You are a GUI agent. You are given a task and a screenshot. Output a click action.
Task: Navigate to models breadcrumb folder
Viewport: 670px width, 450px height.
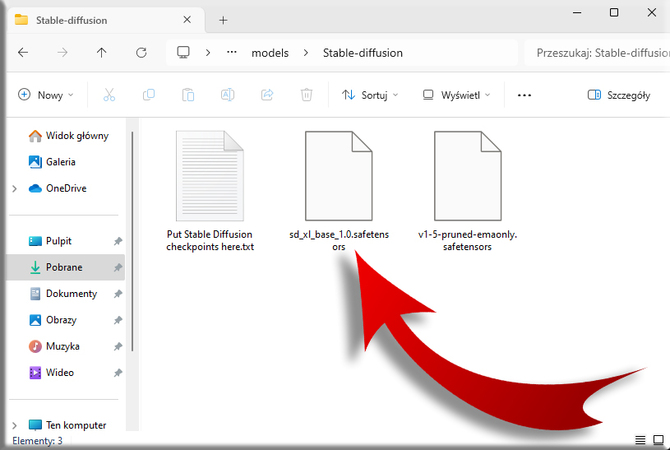click(270, 53)
